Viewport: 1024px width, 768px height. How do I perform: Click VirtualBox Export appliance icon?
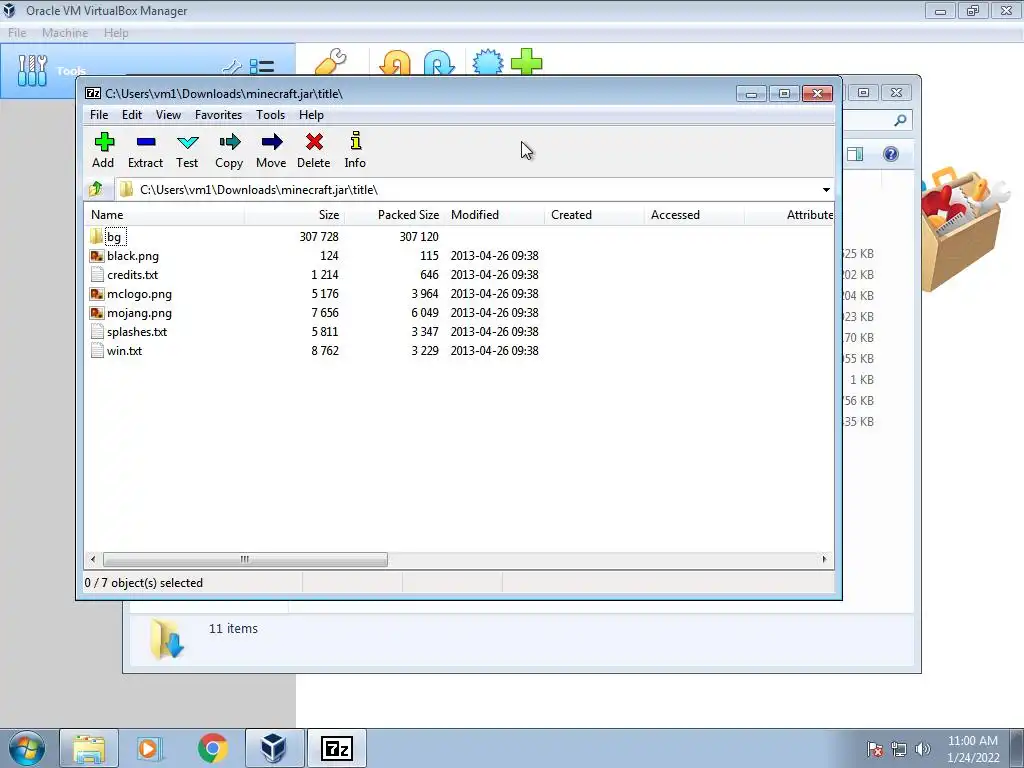[439, 63]
